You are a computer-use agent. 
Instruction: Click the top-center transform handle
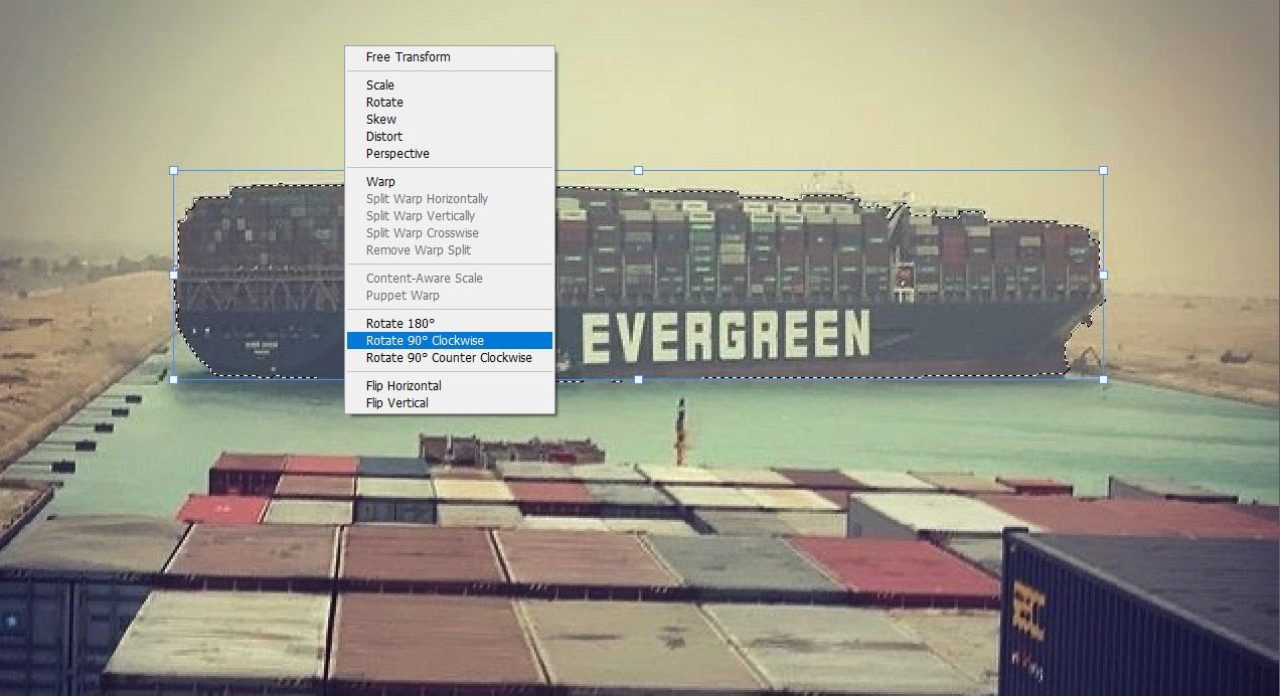(x=638, y=170)
